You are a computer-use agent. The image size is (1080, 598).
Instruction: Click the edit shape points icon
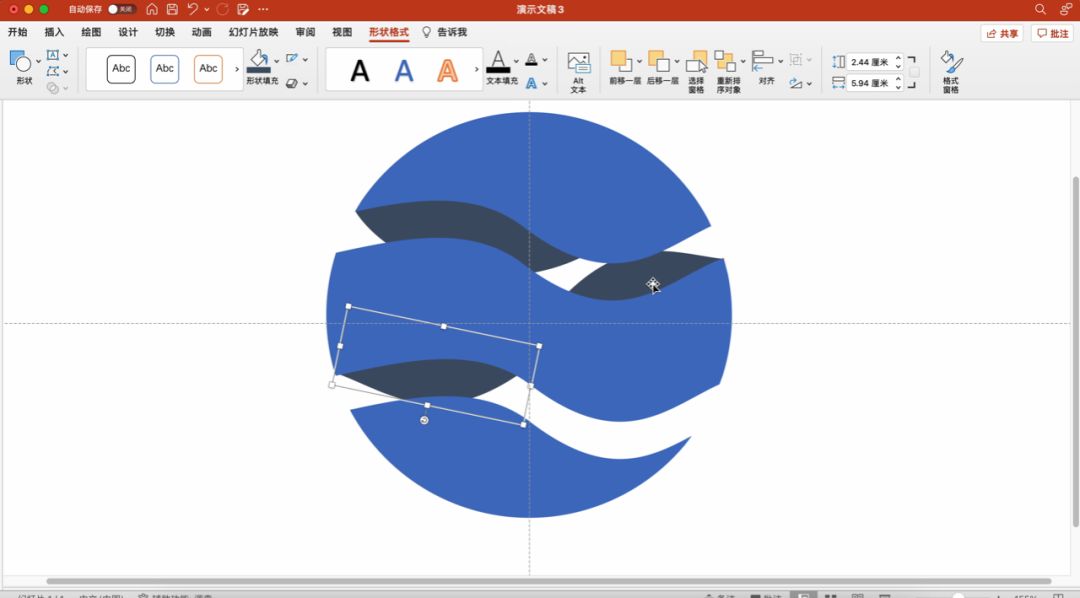tap(53, 71)
